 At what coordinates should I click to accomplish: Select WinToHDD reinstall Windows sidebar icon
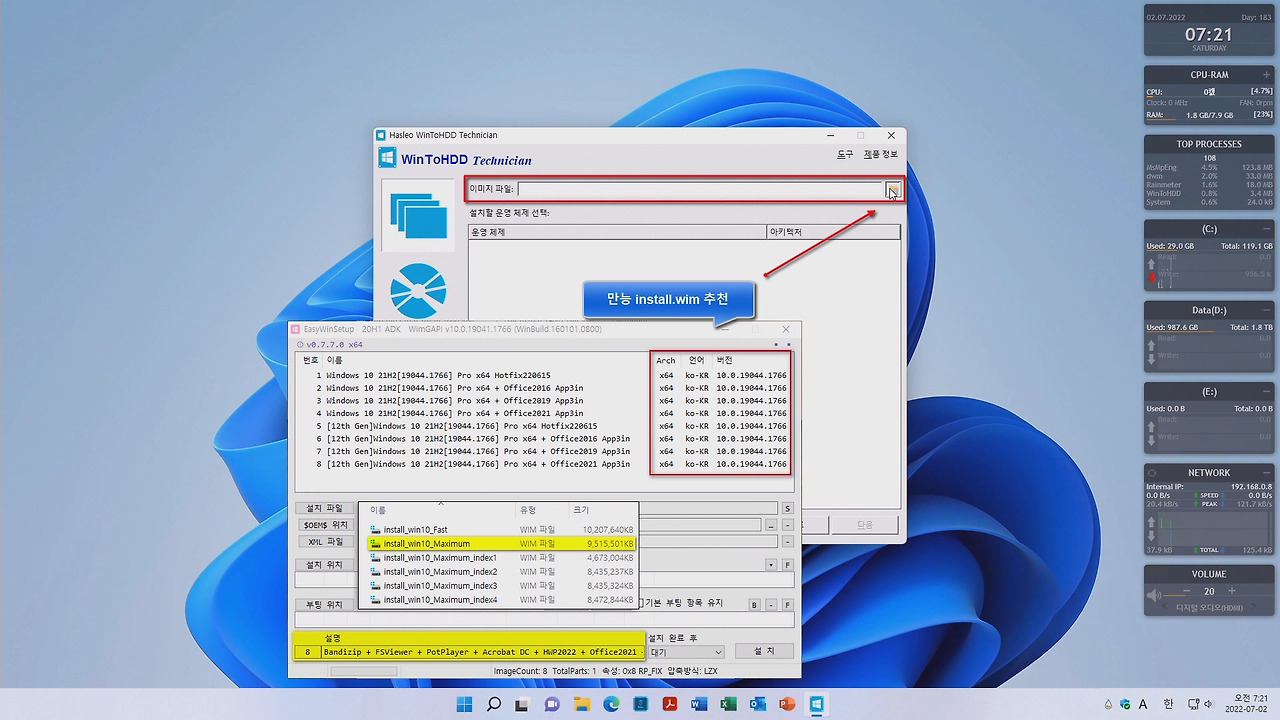coord(418,216)
